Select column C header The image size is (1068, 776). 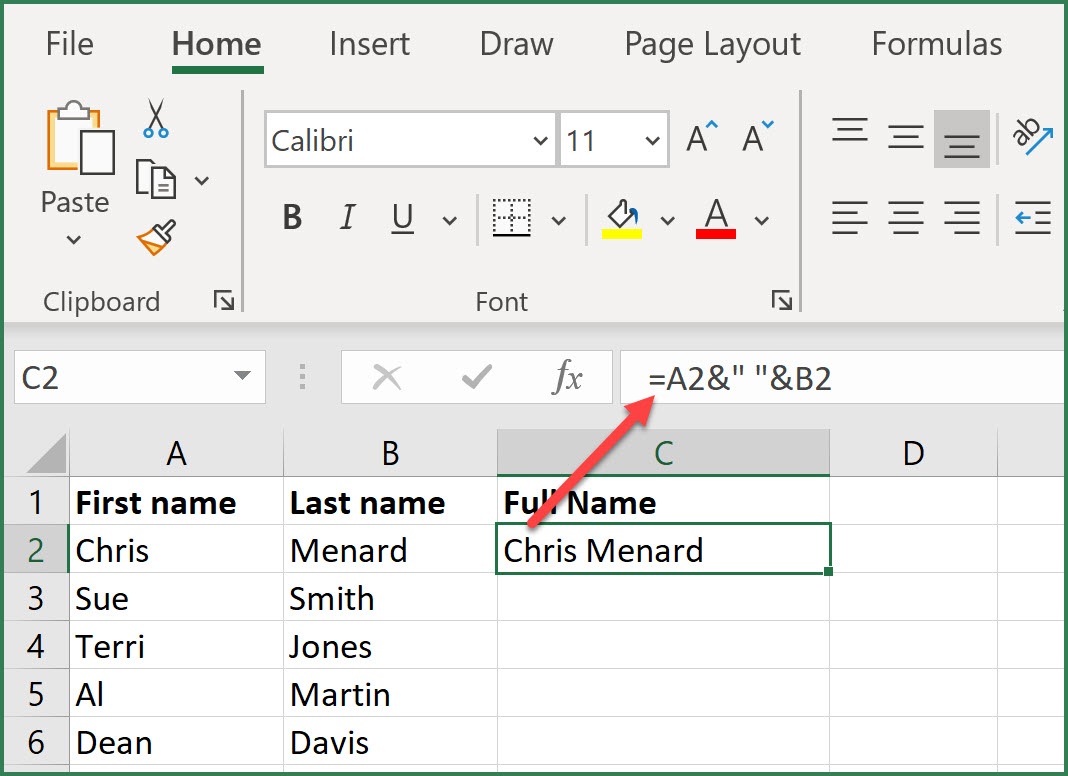coord(663,453)
